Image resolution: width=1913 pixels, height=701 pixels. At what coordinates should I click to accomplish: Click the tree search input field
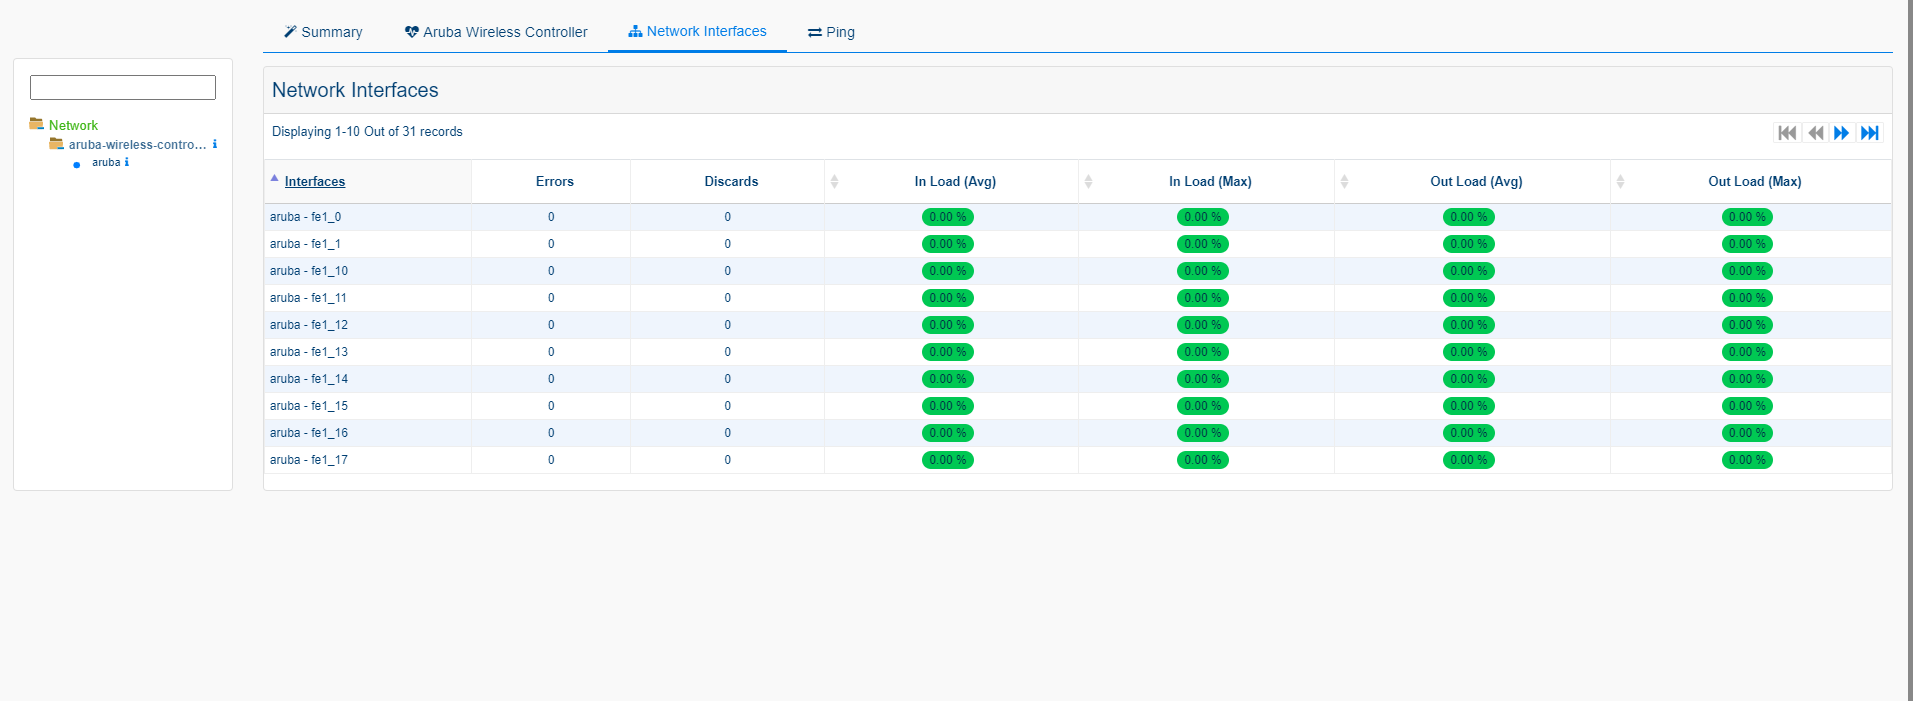[x=123, y=88]
